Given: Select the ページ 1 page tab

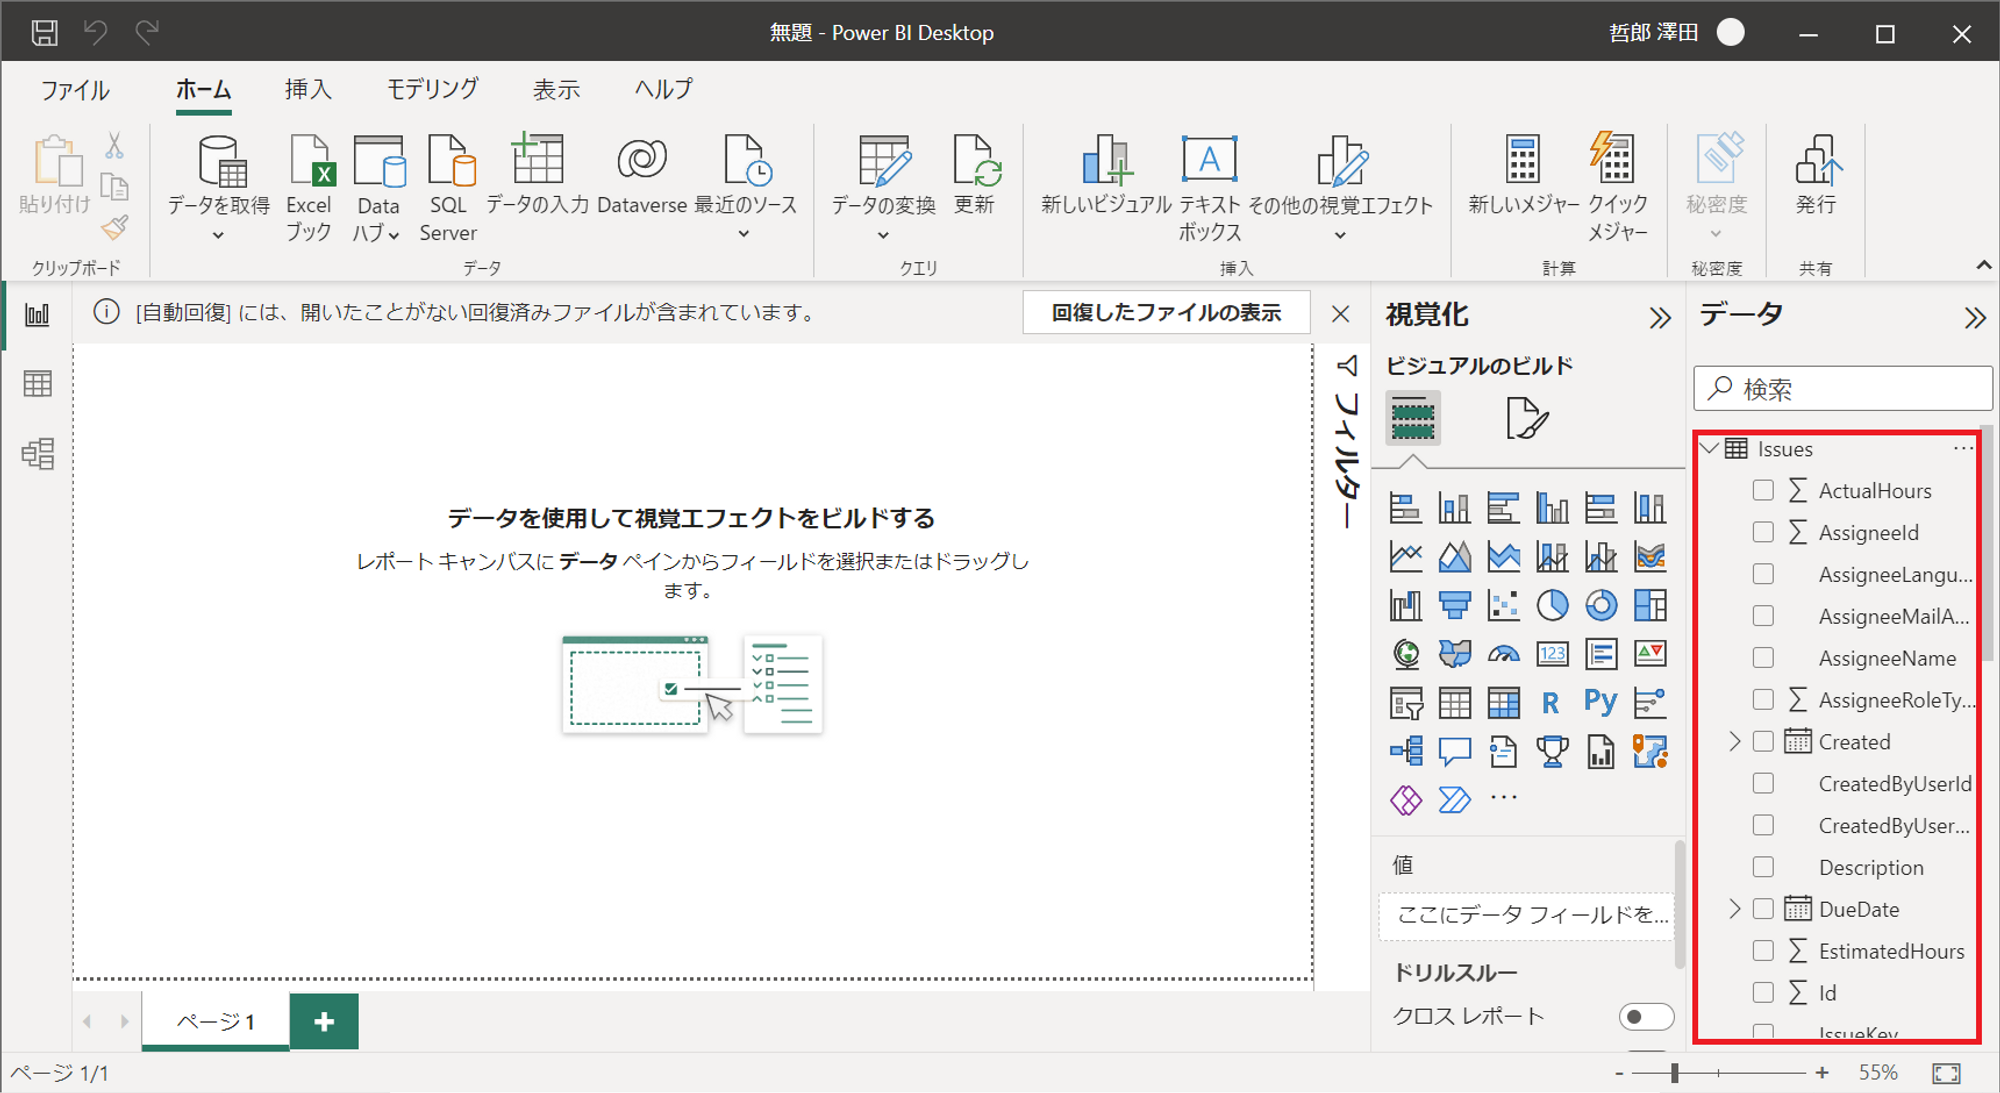Looking at the screenshot, I should pos(215,1021).
